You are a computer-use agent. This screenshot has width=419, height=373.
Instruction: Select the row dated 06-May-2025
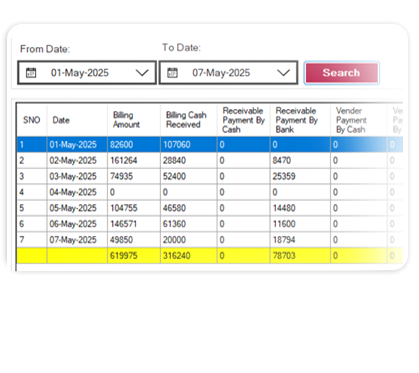click(x=210, y=224)
